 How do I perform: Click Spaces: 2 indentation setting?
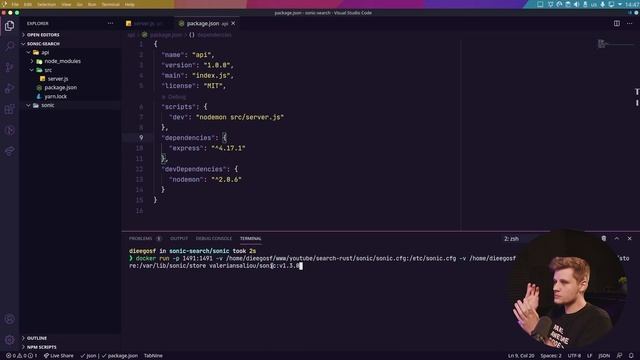point(551,356)
